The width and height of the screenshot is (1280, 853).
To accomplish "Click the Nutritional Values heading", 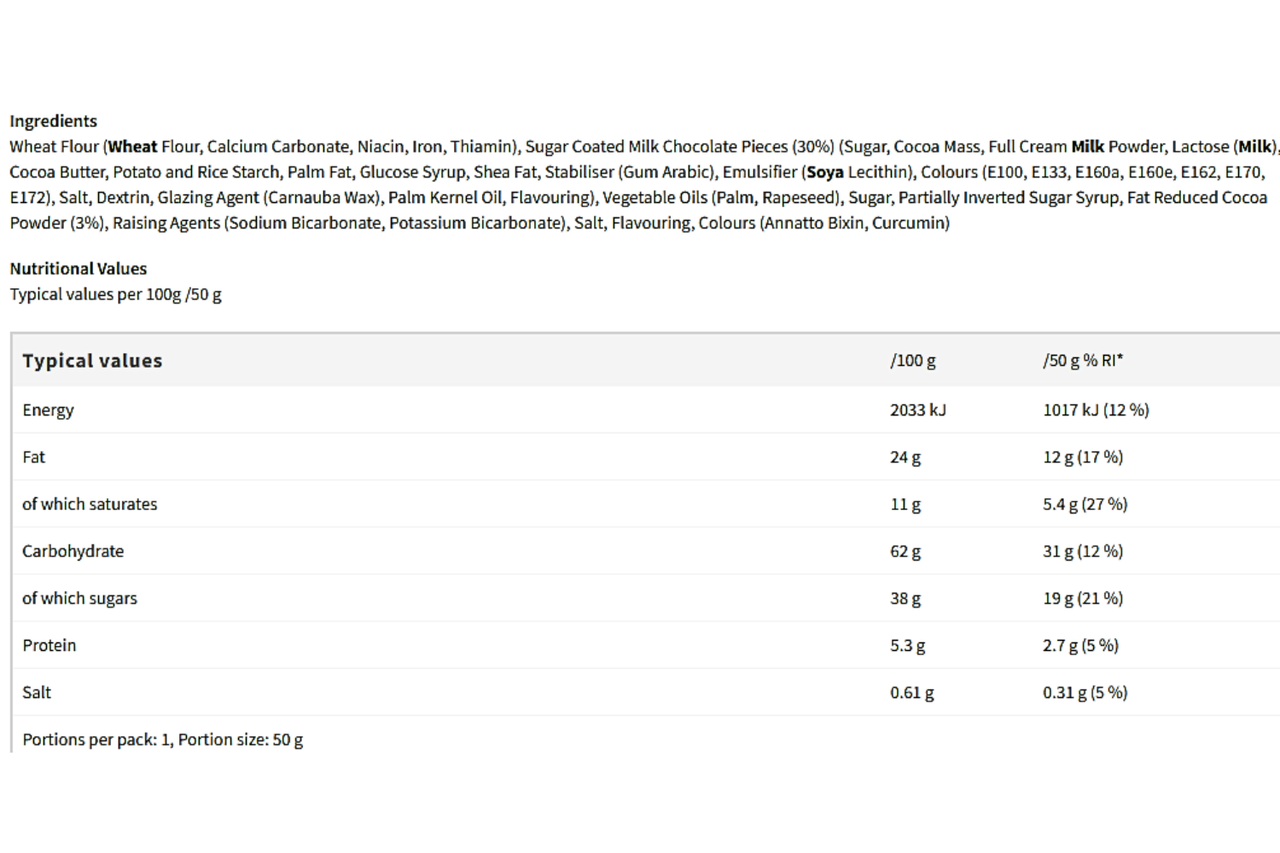I will click(x=78, y=268).
